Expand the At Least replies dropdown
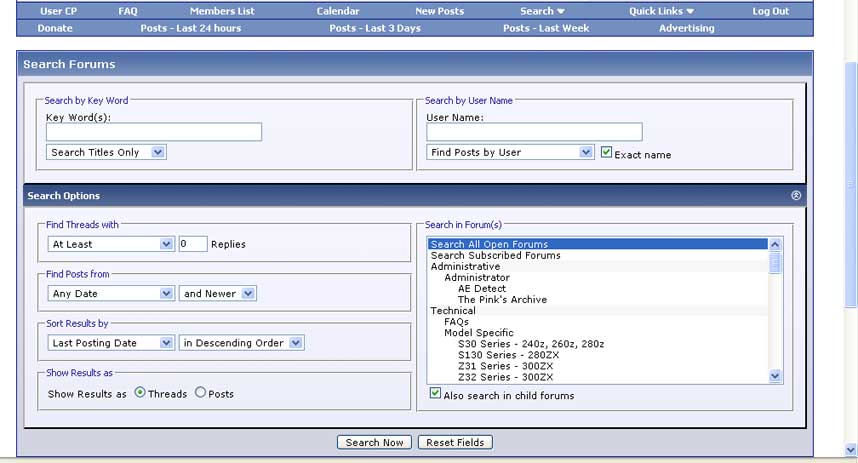Image resolution: width=858 pixels, height=463 pixels. 111,244
